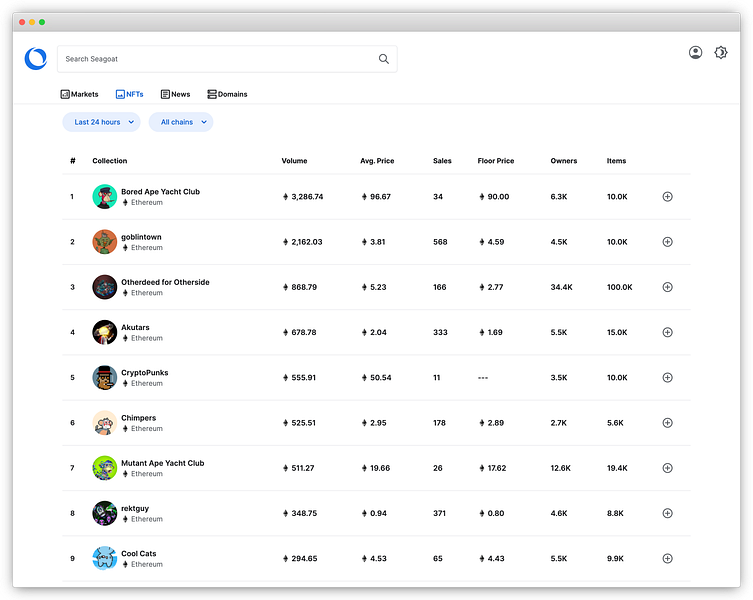Open Otherdeed for Otherside collection name
This screenshot has height=600, width=753.
(x=165, y=282)
